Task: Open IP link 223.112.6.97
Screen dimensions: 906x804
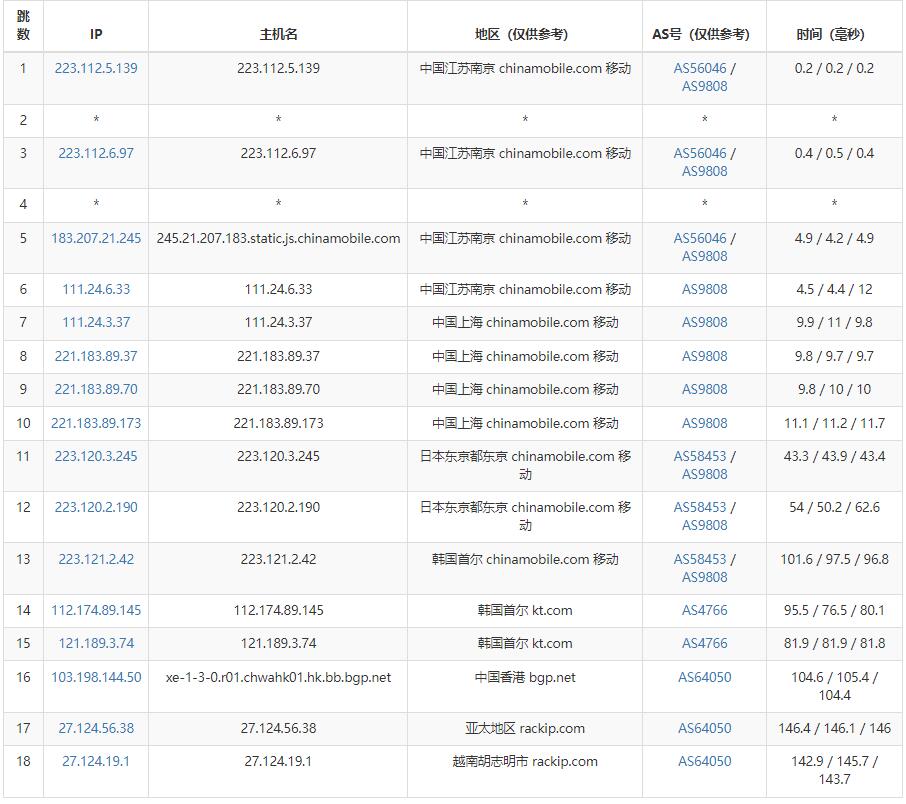Action: click(96, 153)
